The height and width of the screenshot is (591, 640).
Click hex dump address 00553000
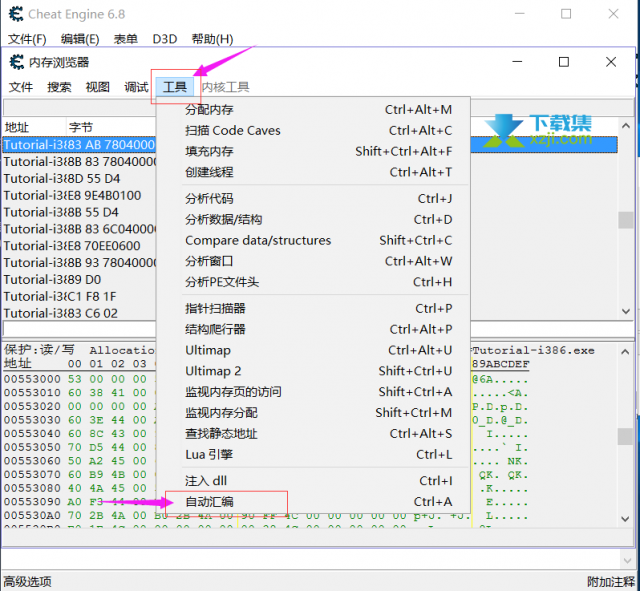[x=32, y=379]
